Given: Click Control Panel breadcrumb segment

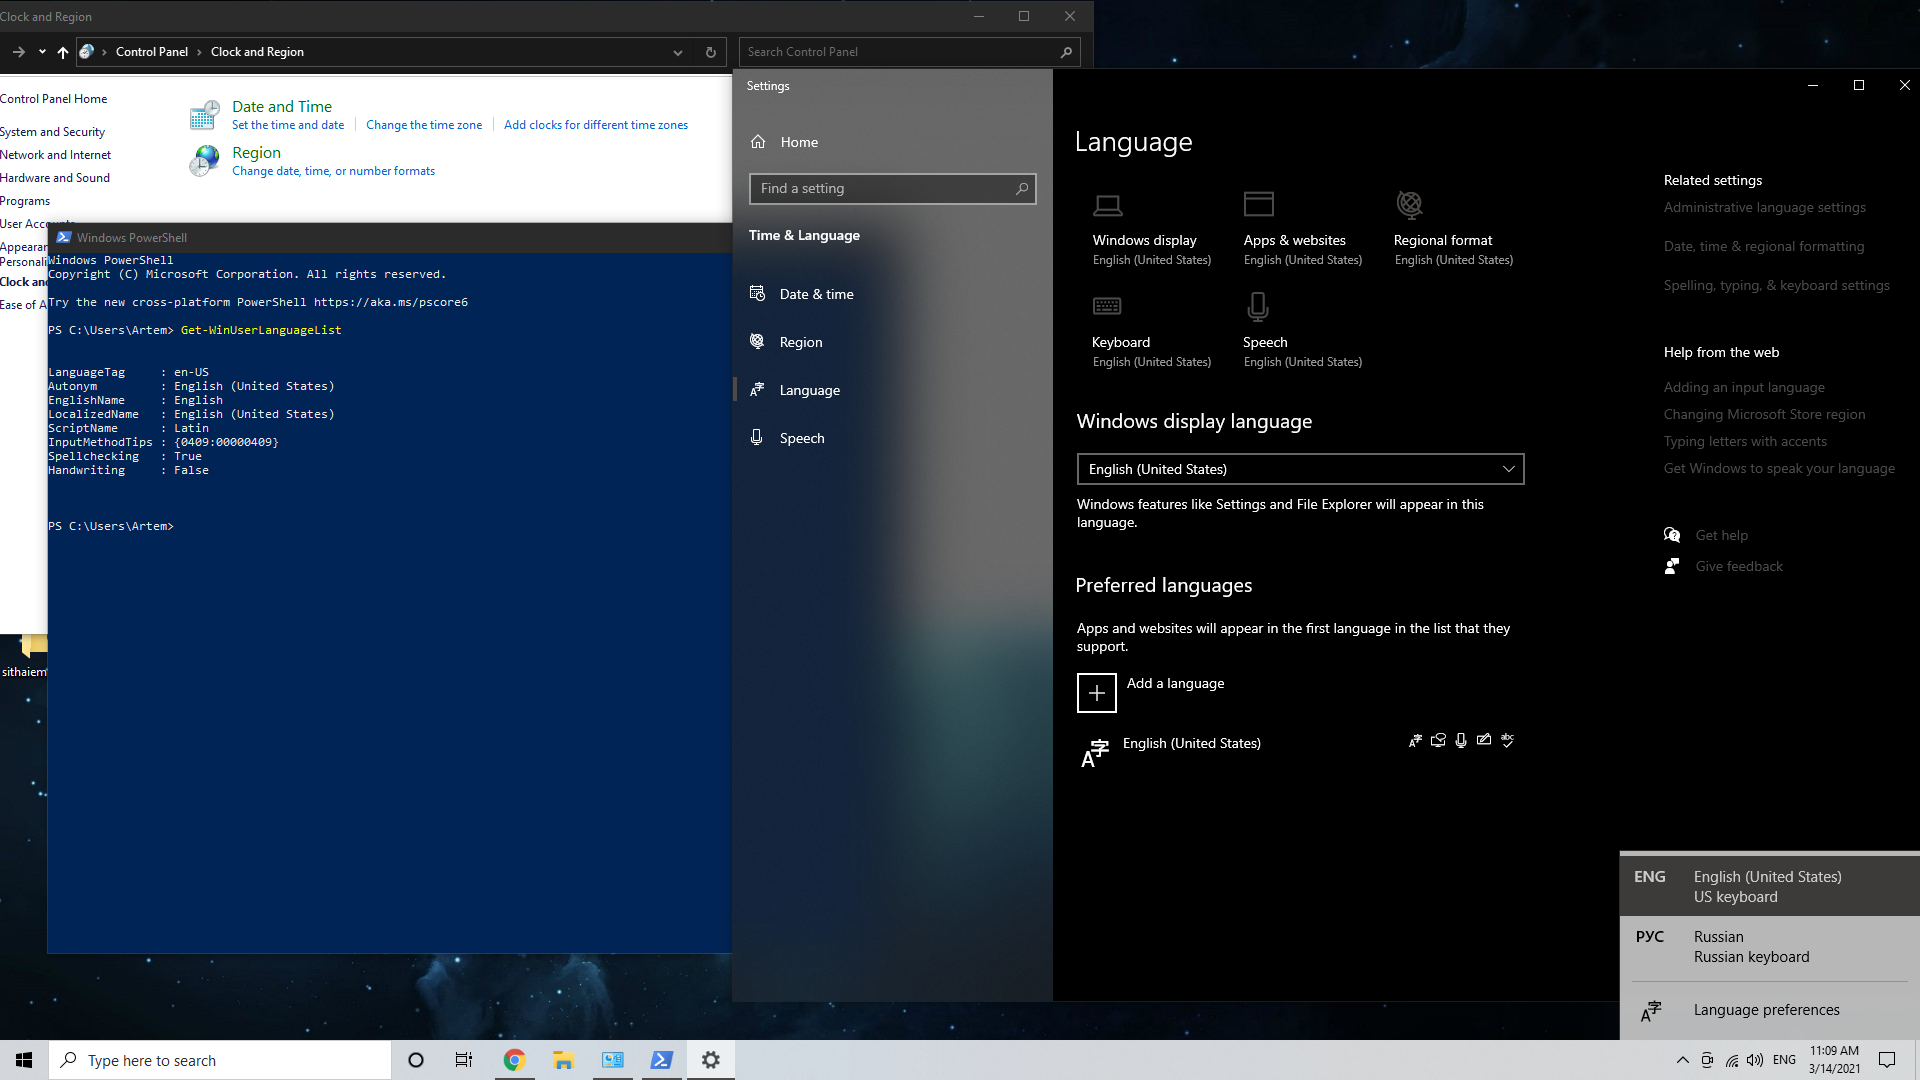Looking at the screenshot, I should coord(152,52).
